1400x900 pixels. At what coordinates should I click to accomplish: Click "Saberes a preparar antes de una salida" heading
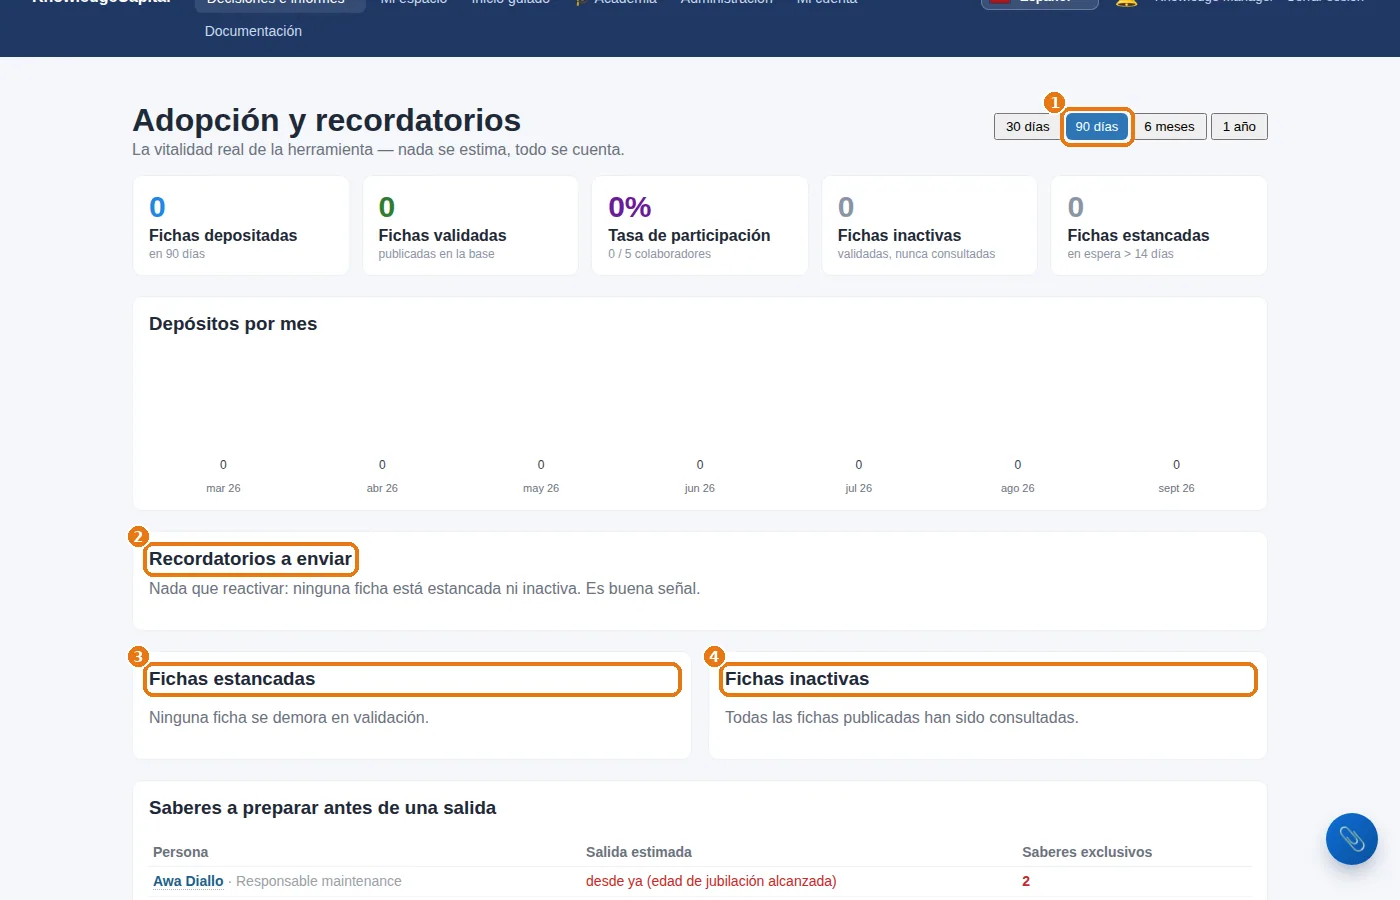click(322, 808)
